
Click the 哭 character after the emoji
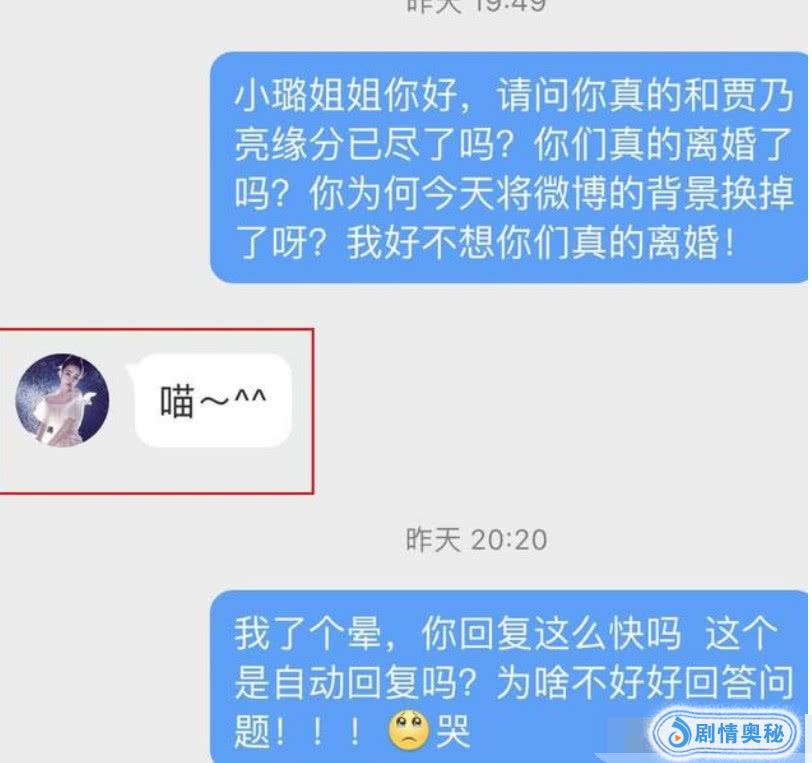453,731
